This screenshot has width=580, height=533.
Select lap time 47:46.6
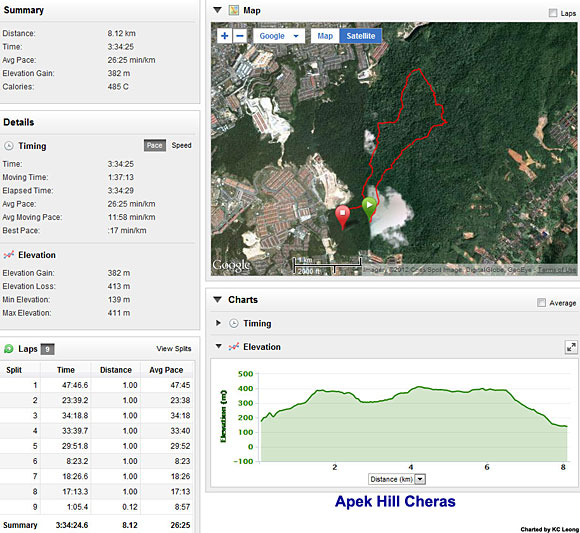click(75, 385)
